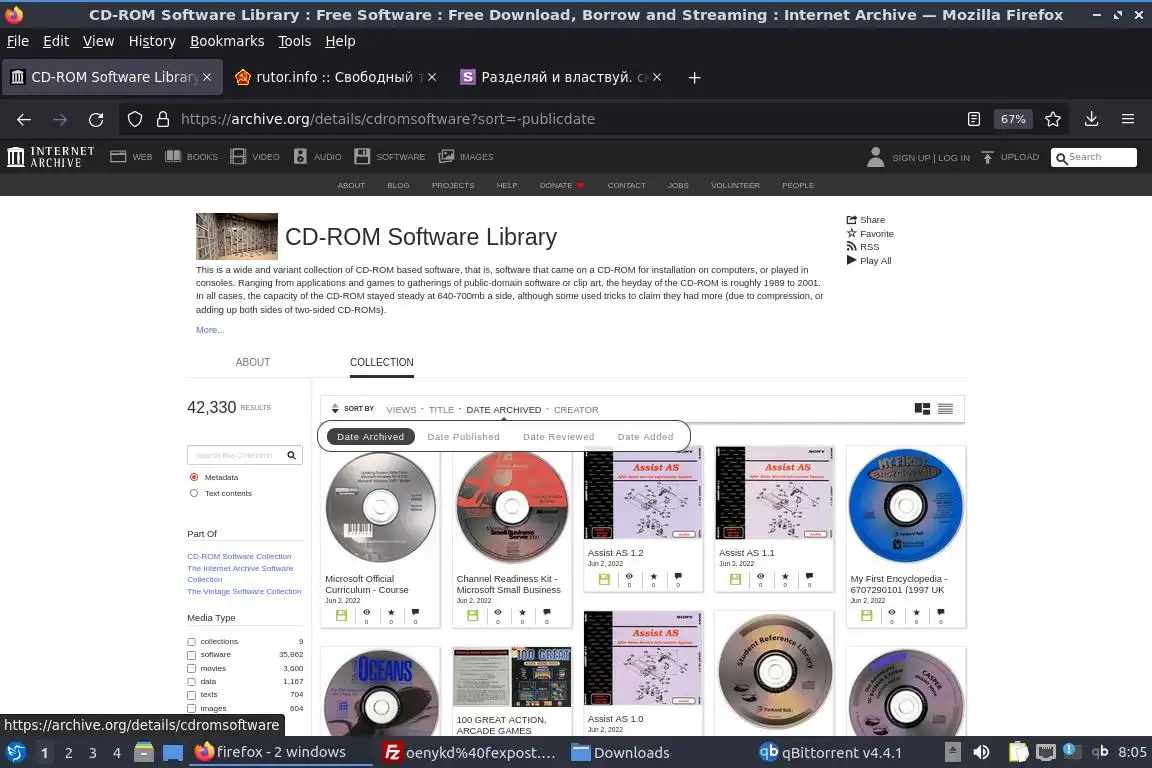Open the tracking protection shield icon
The height and width of the screenshot is (768, 1152).
134,119
